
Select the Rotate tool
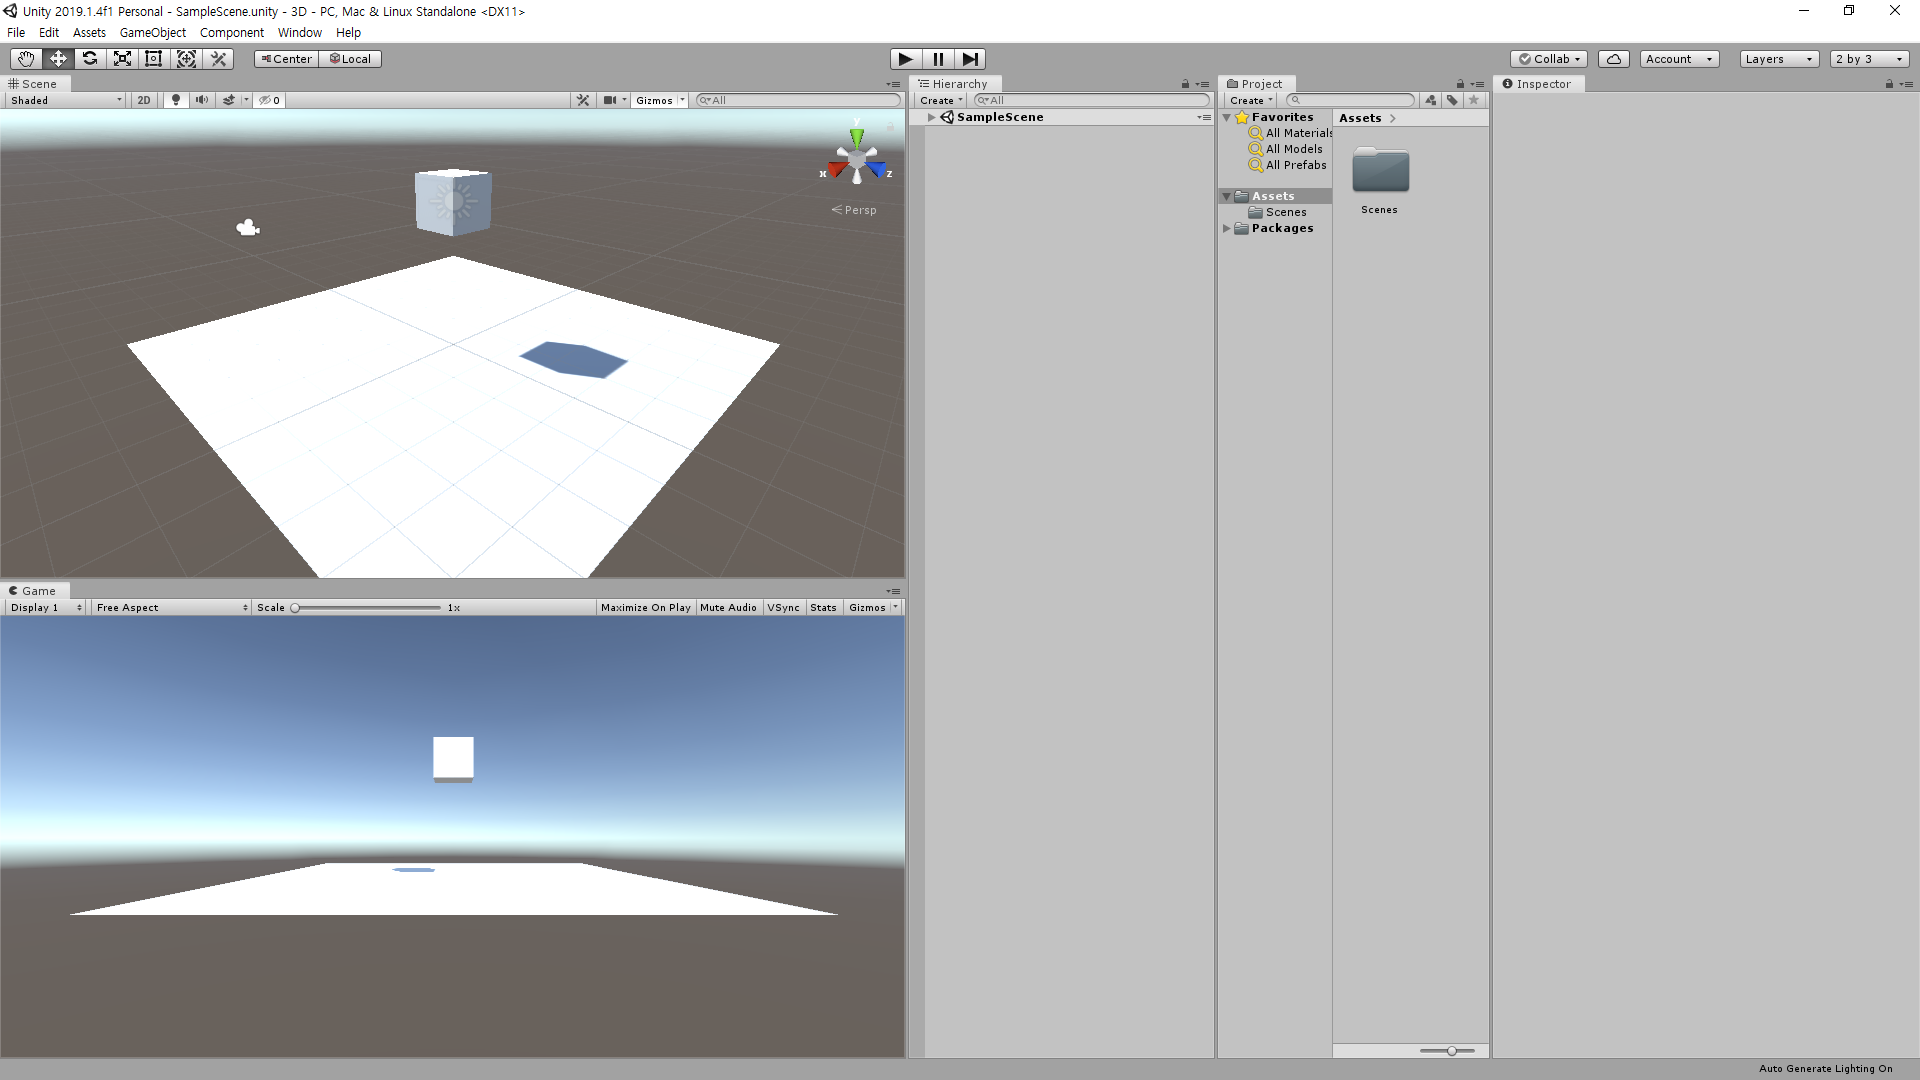(x=90, y=59)
